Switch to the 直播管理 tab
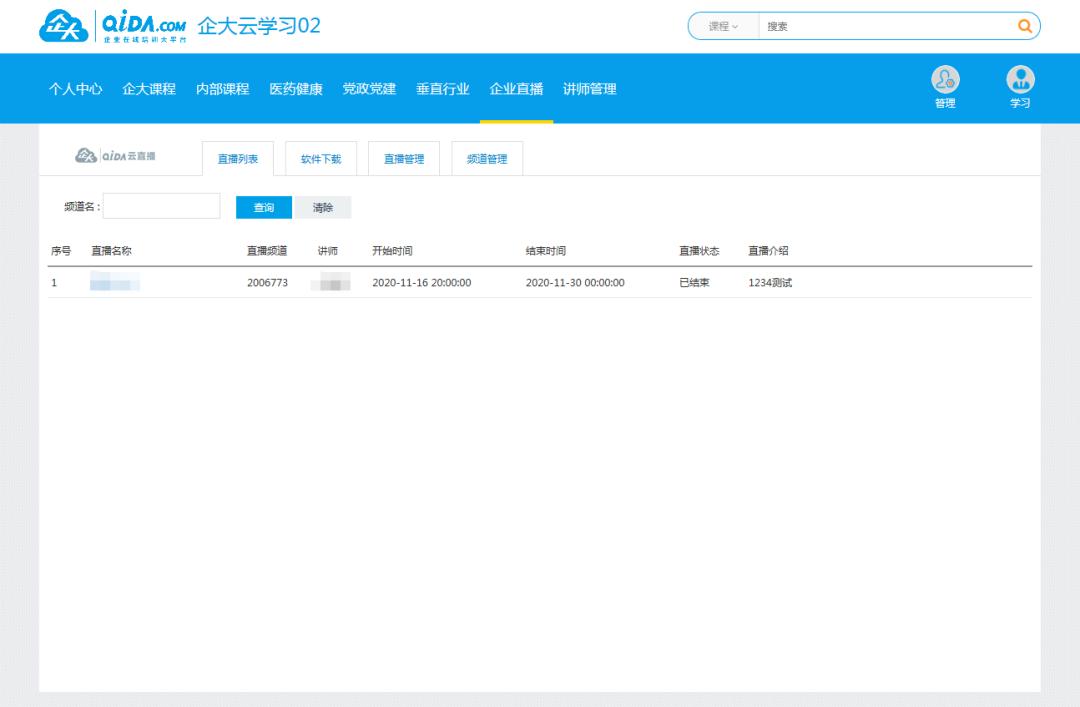The height and width of the screenshot is (707, 1080). click(x=404, y=158)
